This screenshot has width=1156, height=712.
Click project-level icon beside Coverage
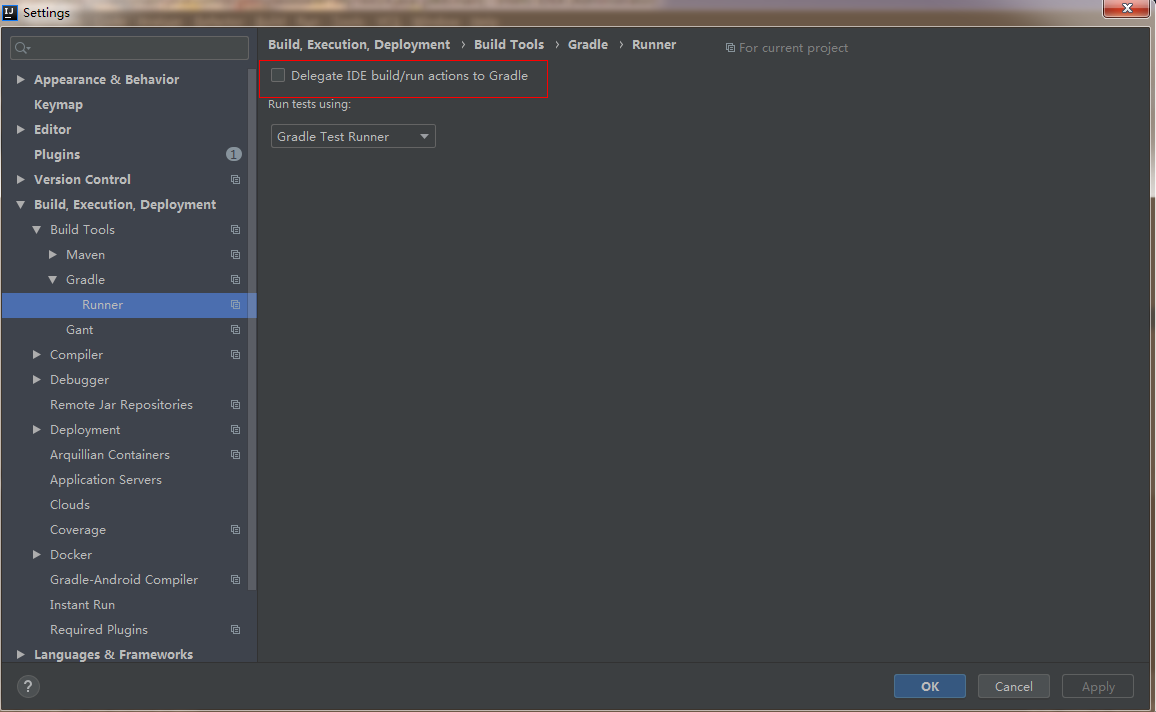(x=235, y=531)
